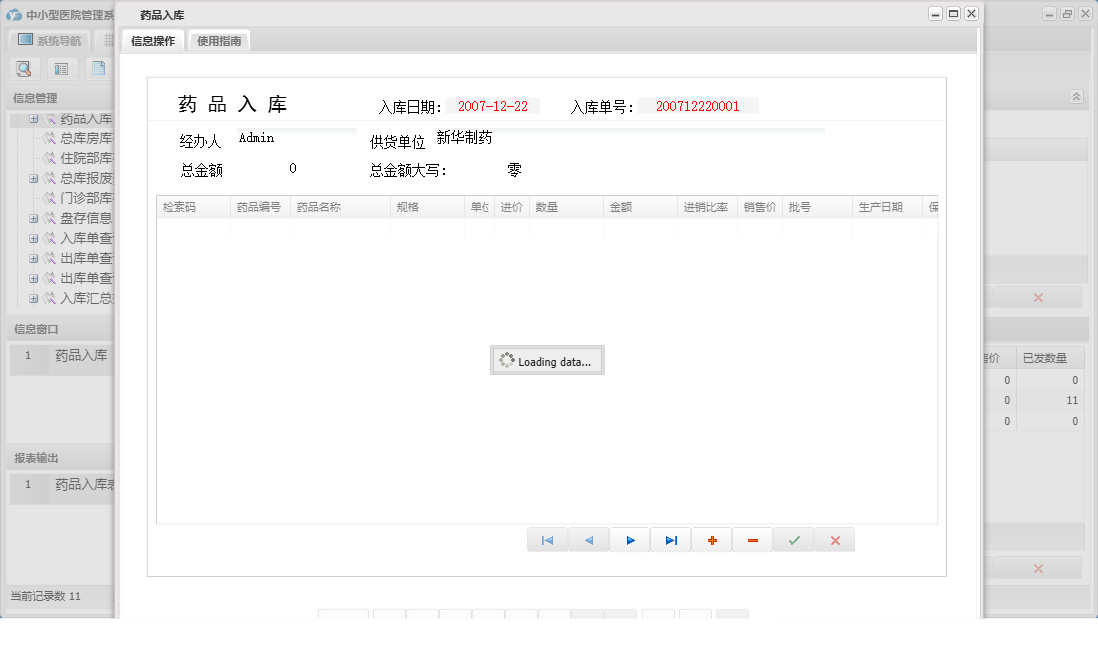Switch to the 使用指南 tab
1098x655 pixels.
coord(219,41)
